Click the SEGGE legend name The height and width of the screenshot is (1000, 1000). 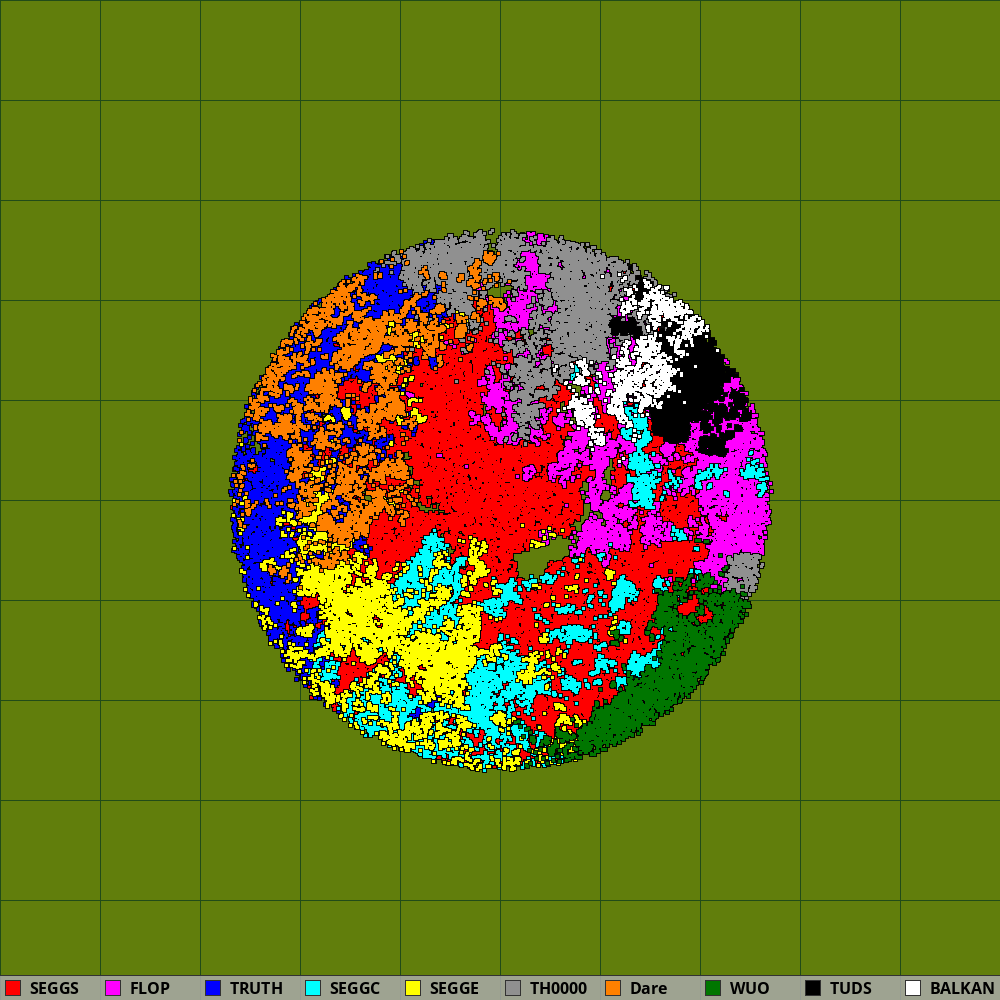click(x=454, y=988)
